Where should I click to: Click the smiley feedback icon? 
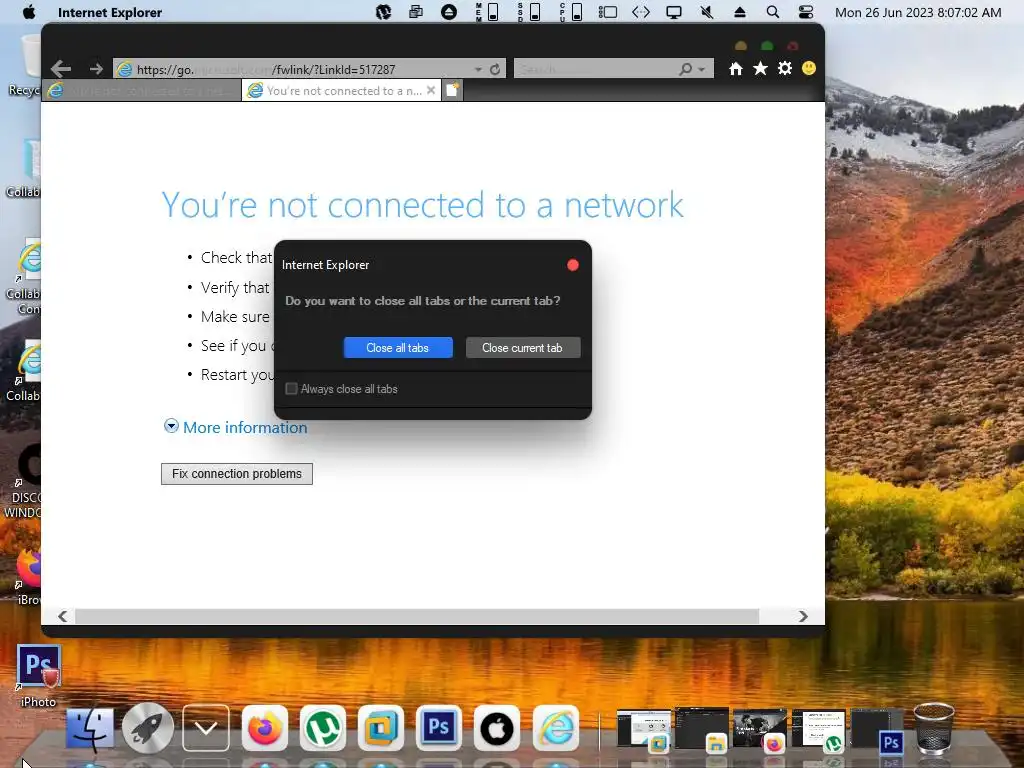pos(808,69)
